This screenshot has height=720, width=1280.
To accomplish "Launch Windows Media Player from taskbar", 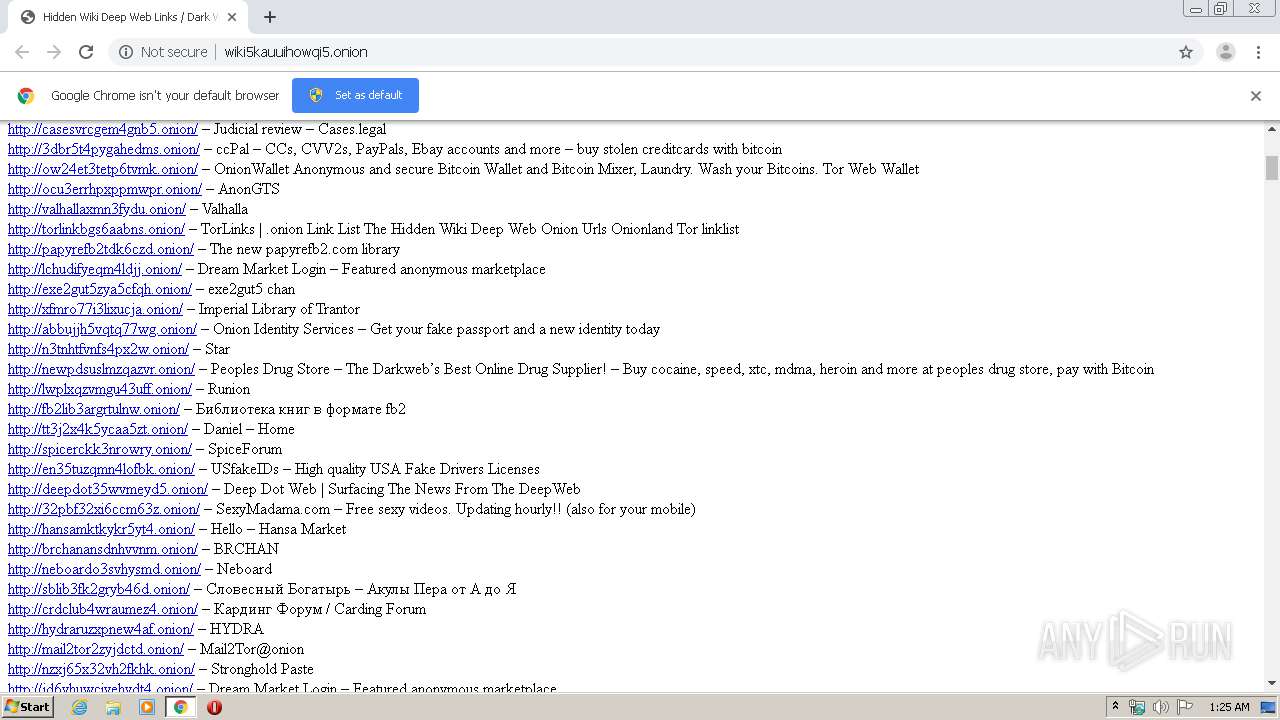I will (x=147, y=707).
